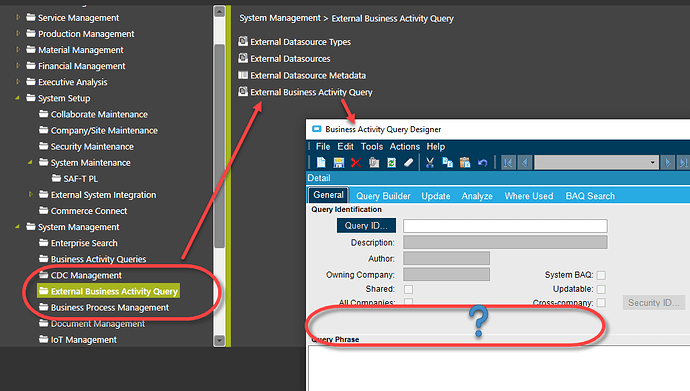
Task: Switch to the Query Builder tab
Action: point(383,196)
